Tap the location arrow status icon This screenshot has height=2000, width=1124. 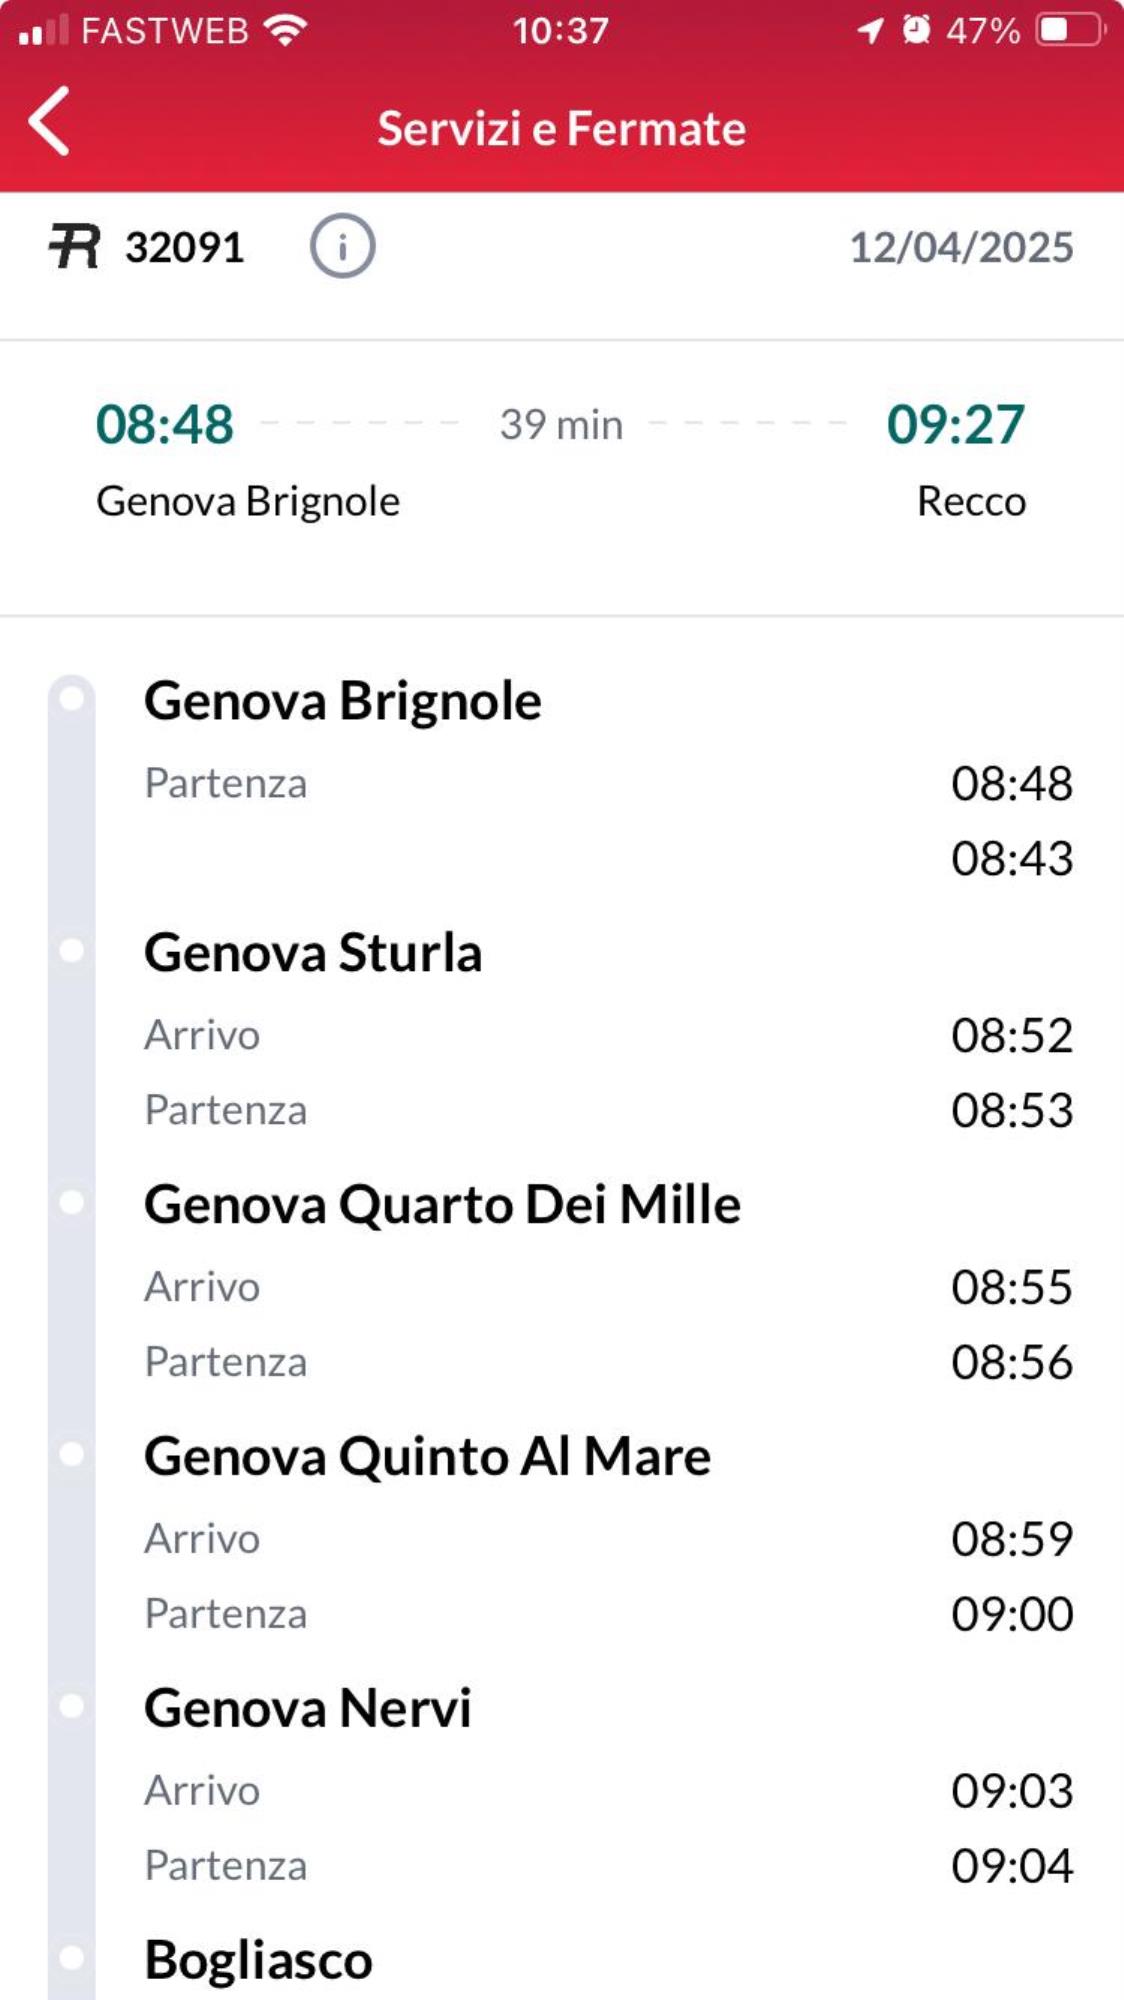coord(870,30)
